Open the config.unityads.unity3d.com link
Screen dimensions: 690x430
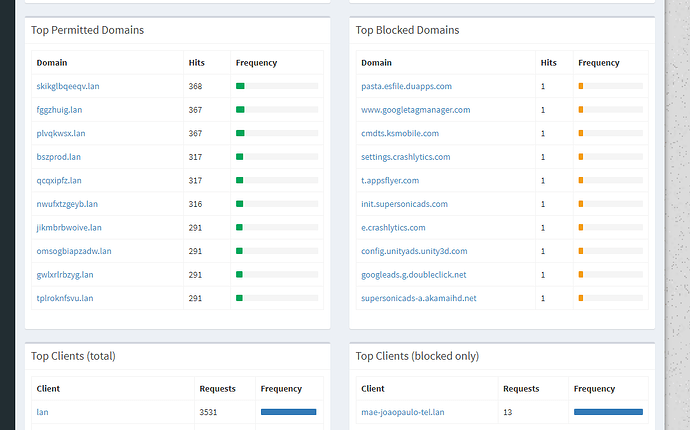pos(414,251)
